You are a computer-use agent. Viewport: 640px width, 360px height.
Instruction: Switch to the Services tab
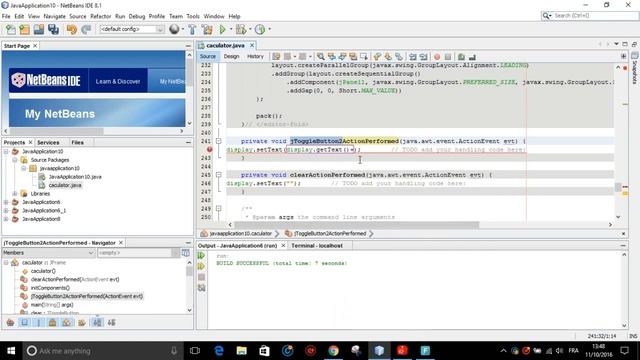48,142
